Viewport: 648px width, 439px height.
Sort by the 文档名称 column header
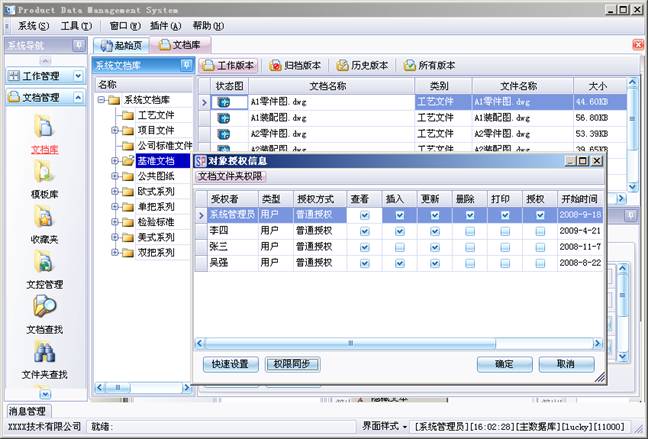[331, 86]
